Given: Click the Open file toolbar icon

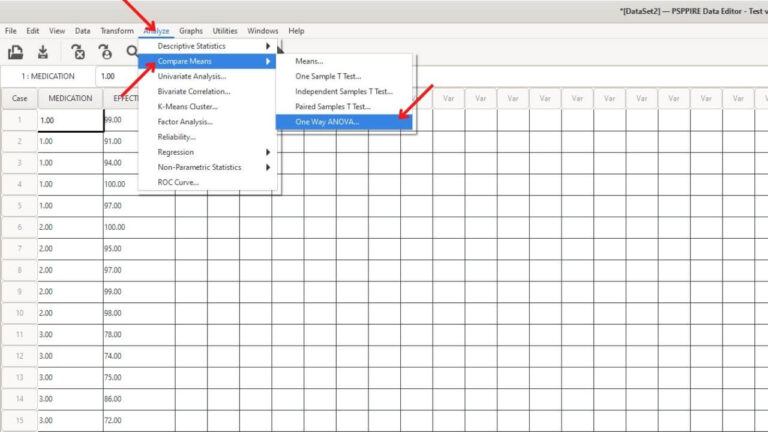Looking at the screenshot, I should point(15,52).
